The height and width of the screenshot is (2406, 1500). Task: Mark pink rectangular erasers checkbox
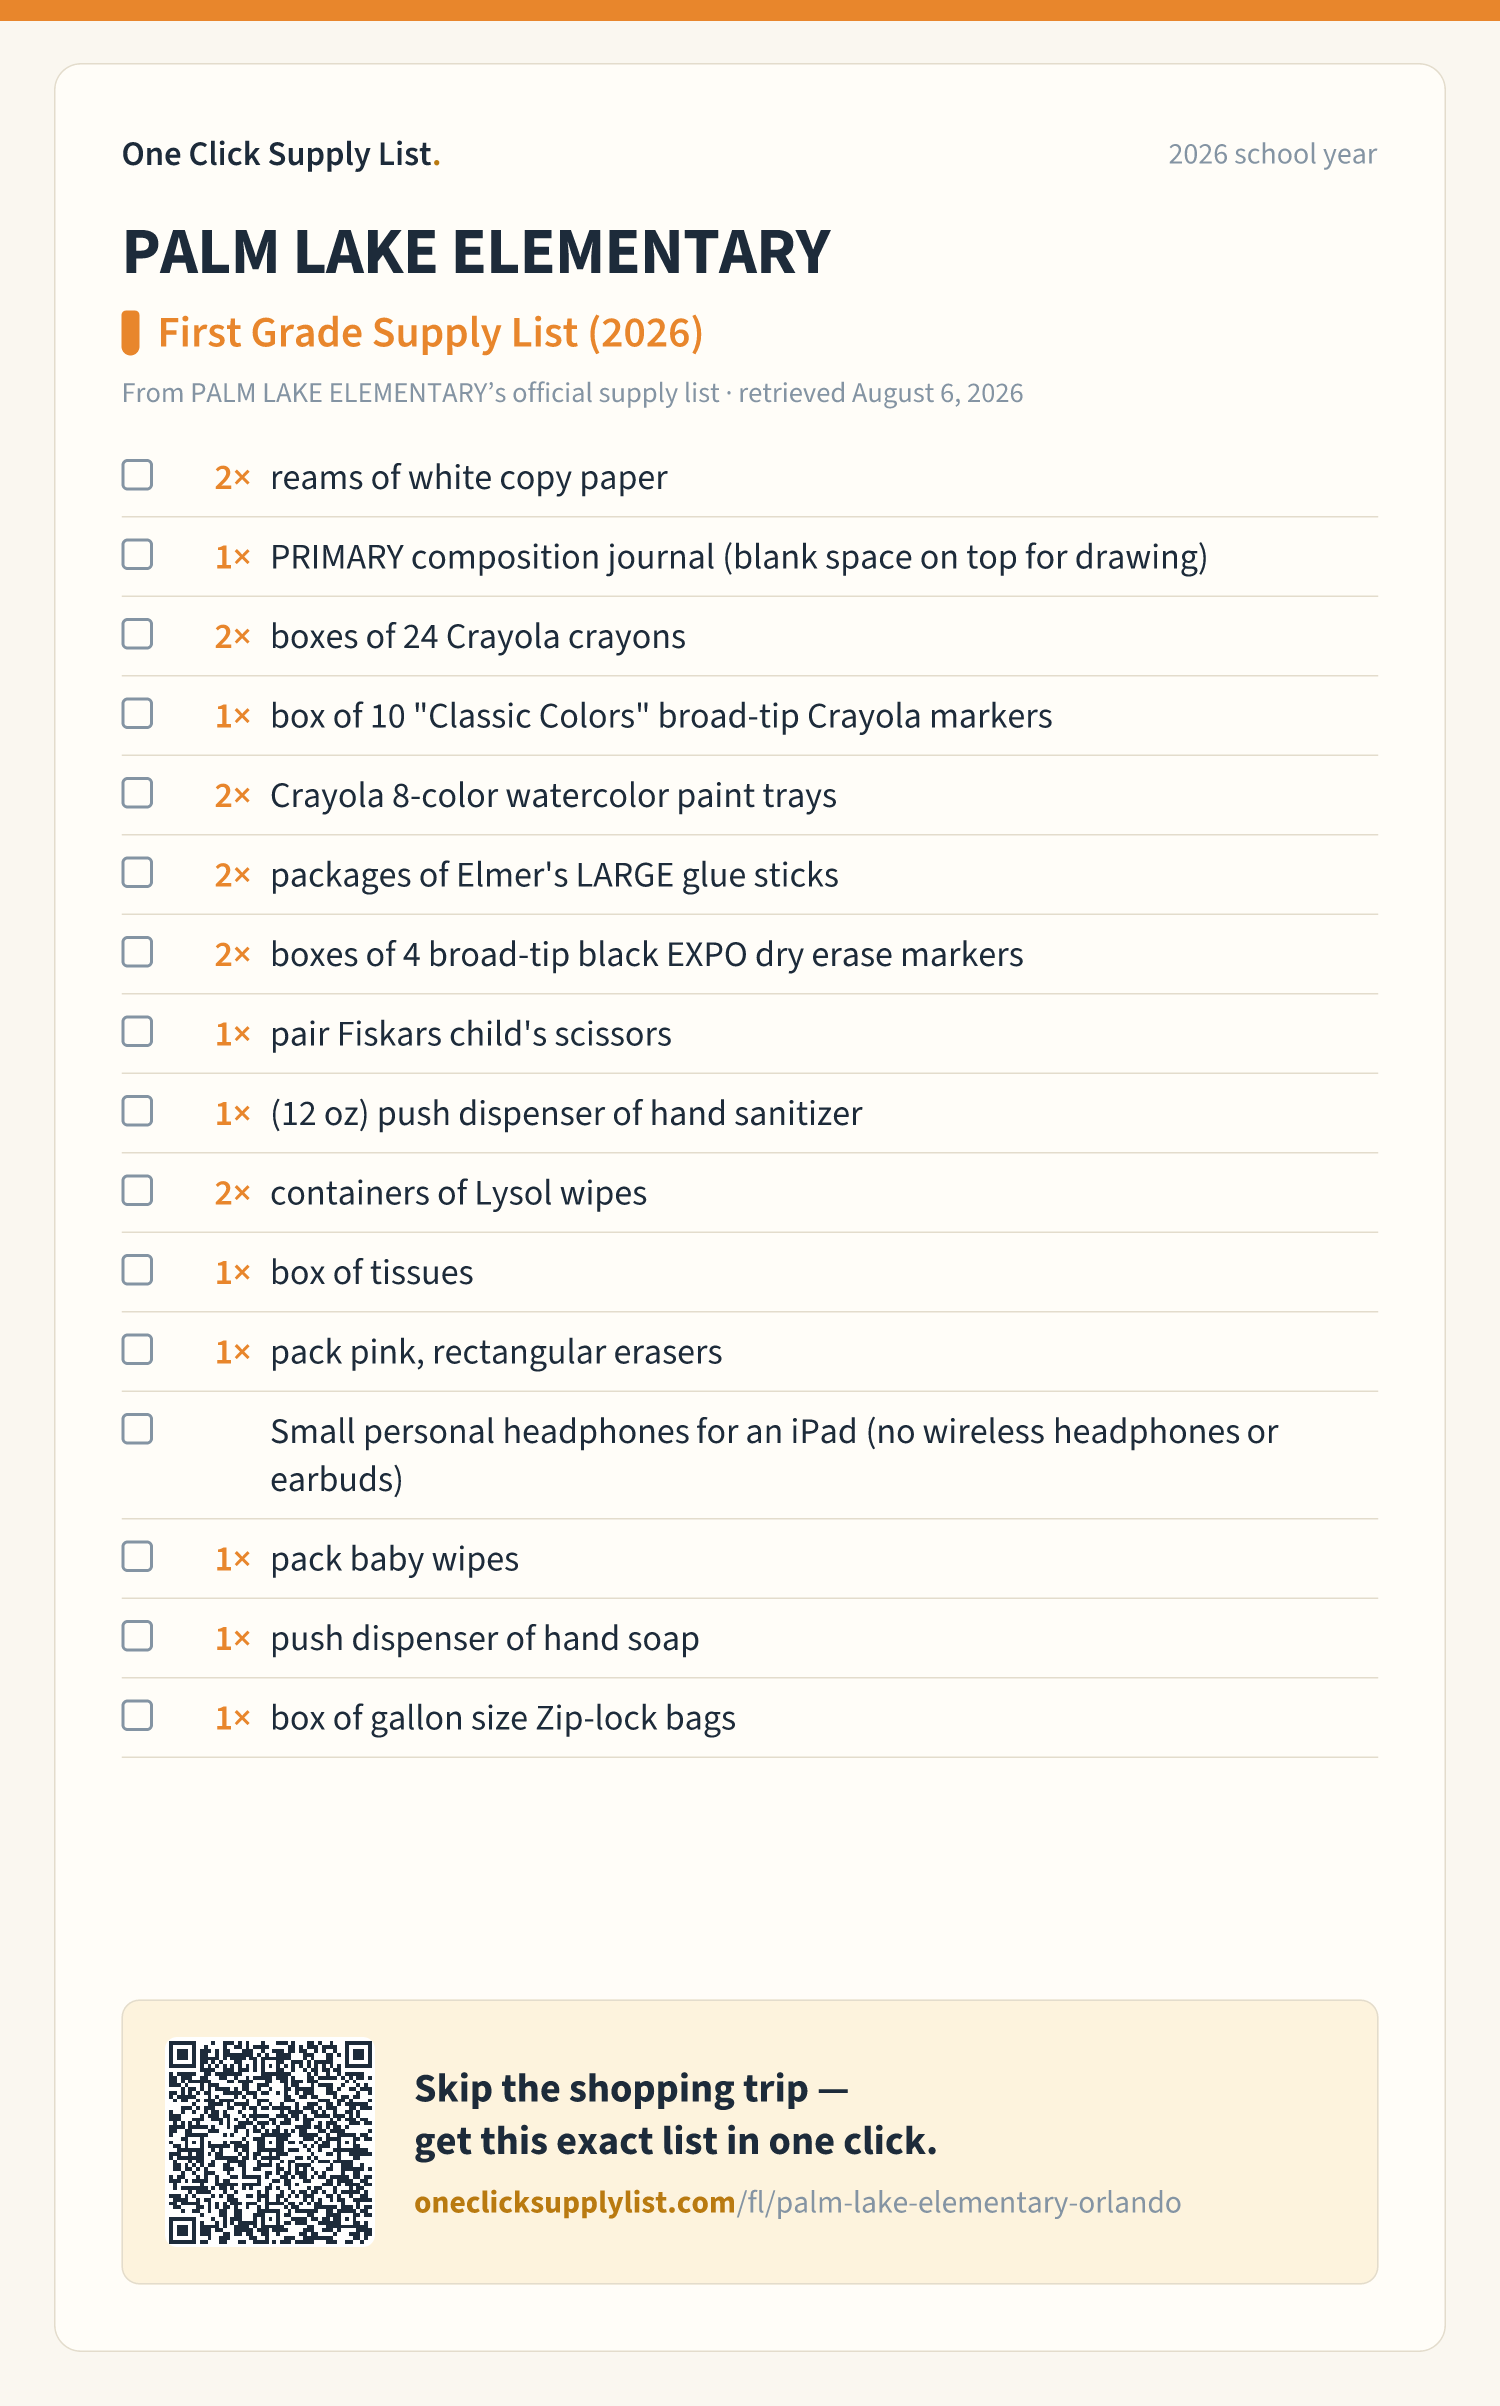137,1349
